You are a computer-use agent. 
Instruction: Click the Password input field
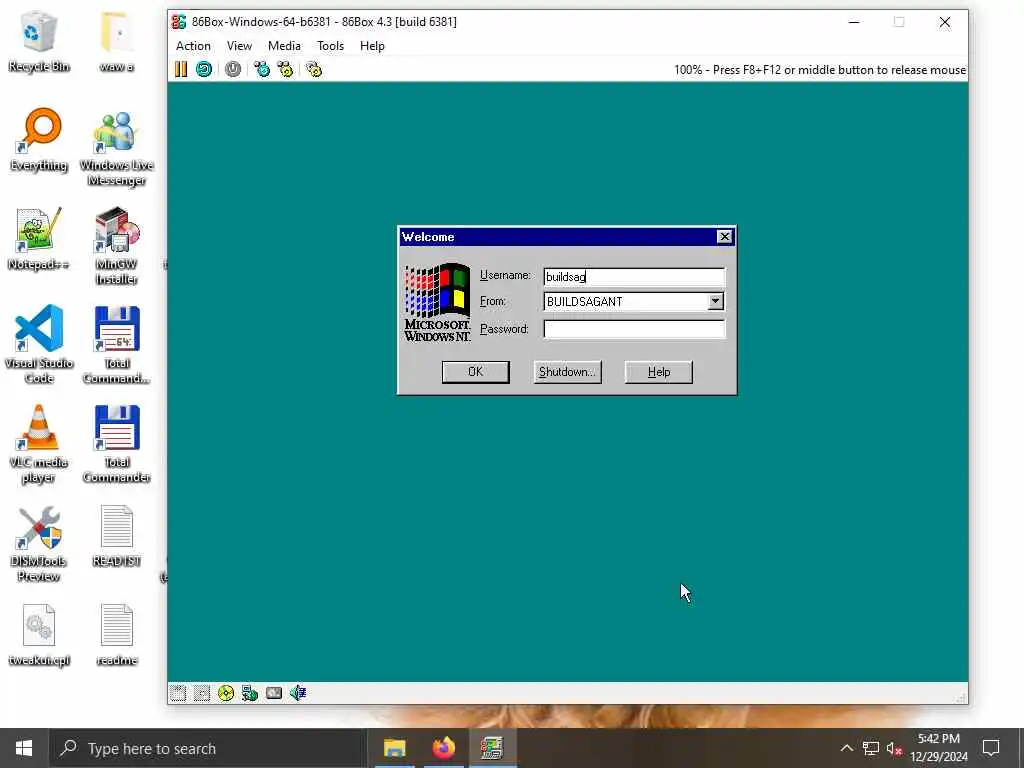point(633,329)
